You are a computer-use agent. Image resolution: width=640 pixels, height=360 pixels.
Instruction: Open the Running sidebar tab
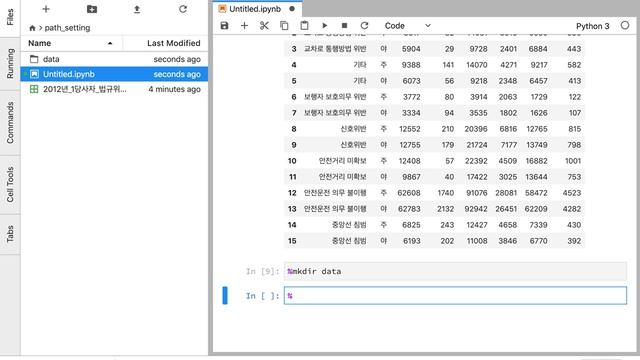(x=10, y=64)
